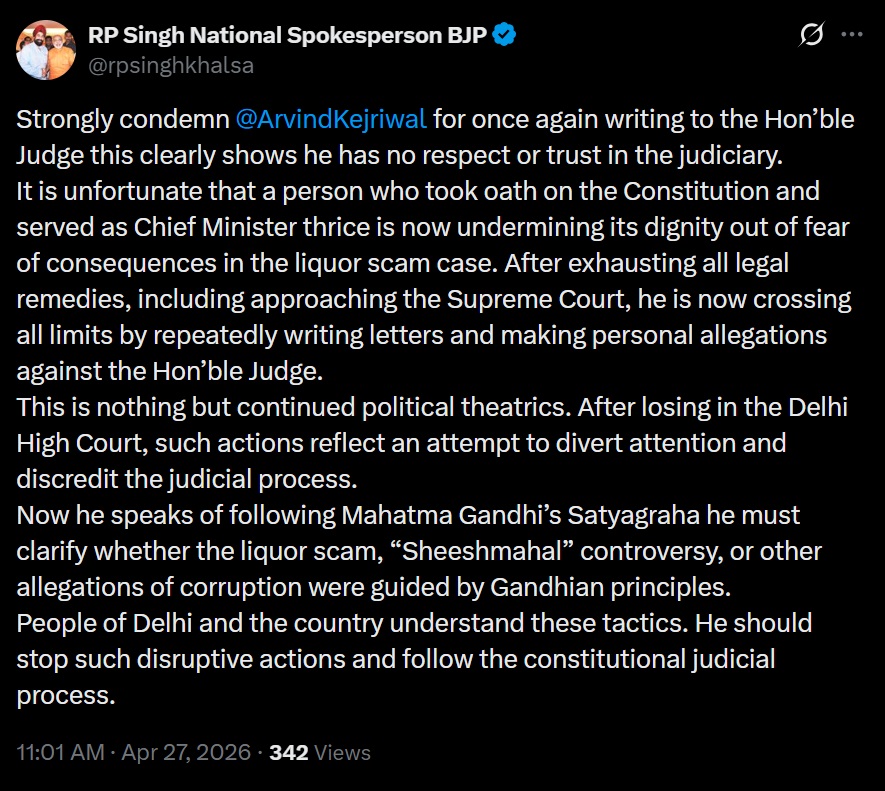Click the Apr 27, 2026 date

(186, 752)
